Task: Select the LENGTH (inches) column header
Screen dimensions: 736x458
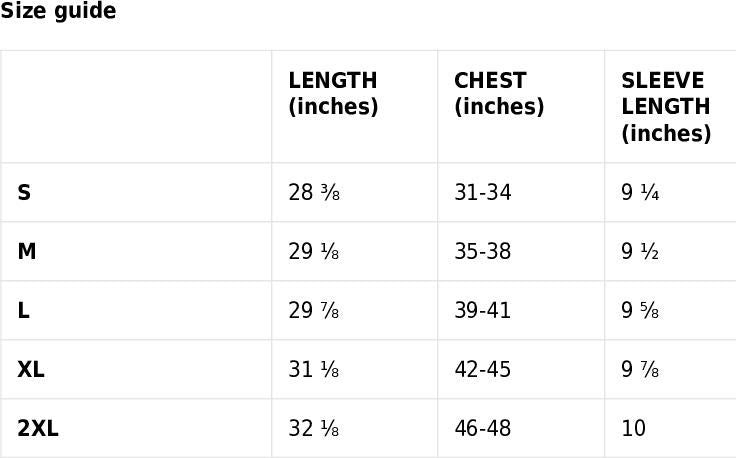Action: tap(333, 94)
